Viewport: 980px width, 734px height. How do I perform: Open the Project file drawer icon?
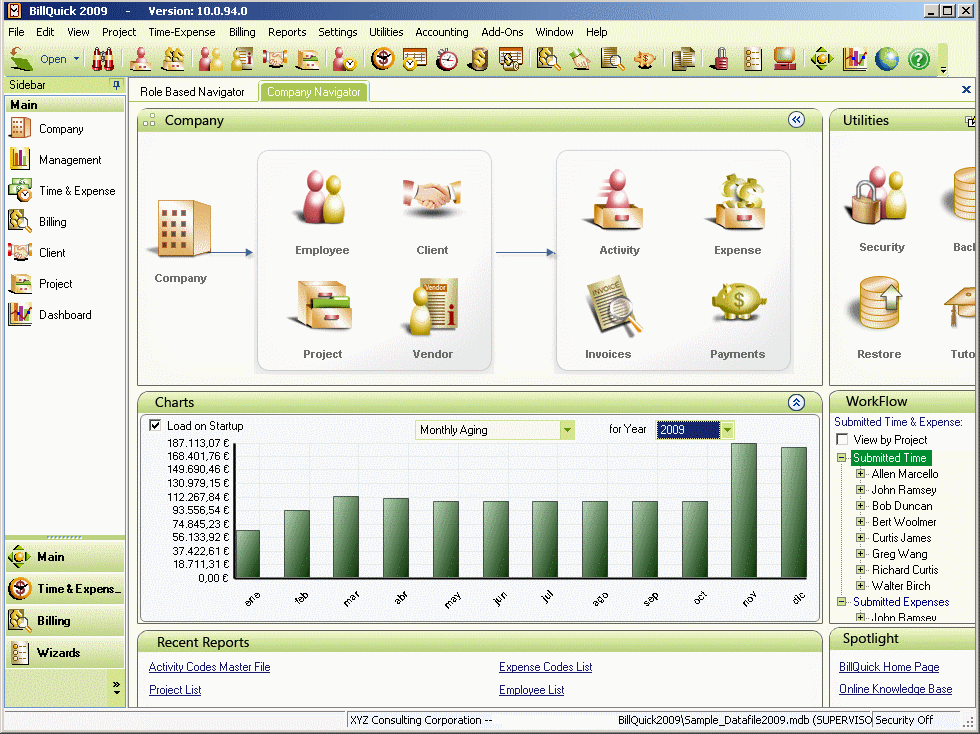point(322,306)
